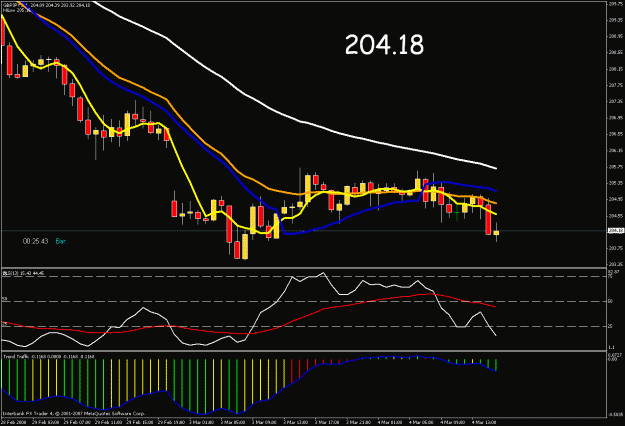Click the '4 Mar 05:00' time axis label
This screenshot has width=625, height=426.
click(x=421, y=422)
